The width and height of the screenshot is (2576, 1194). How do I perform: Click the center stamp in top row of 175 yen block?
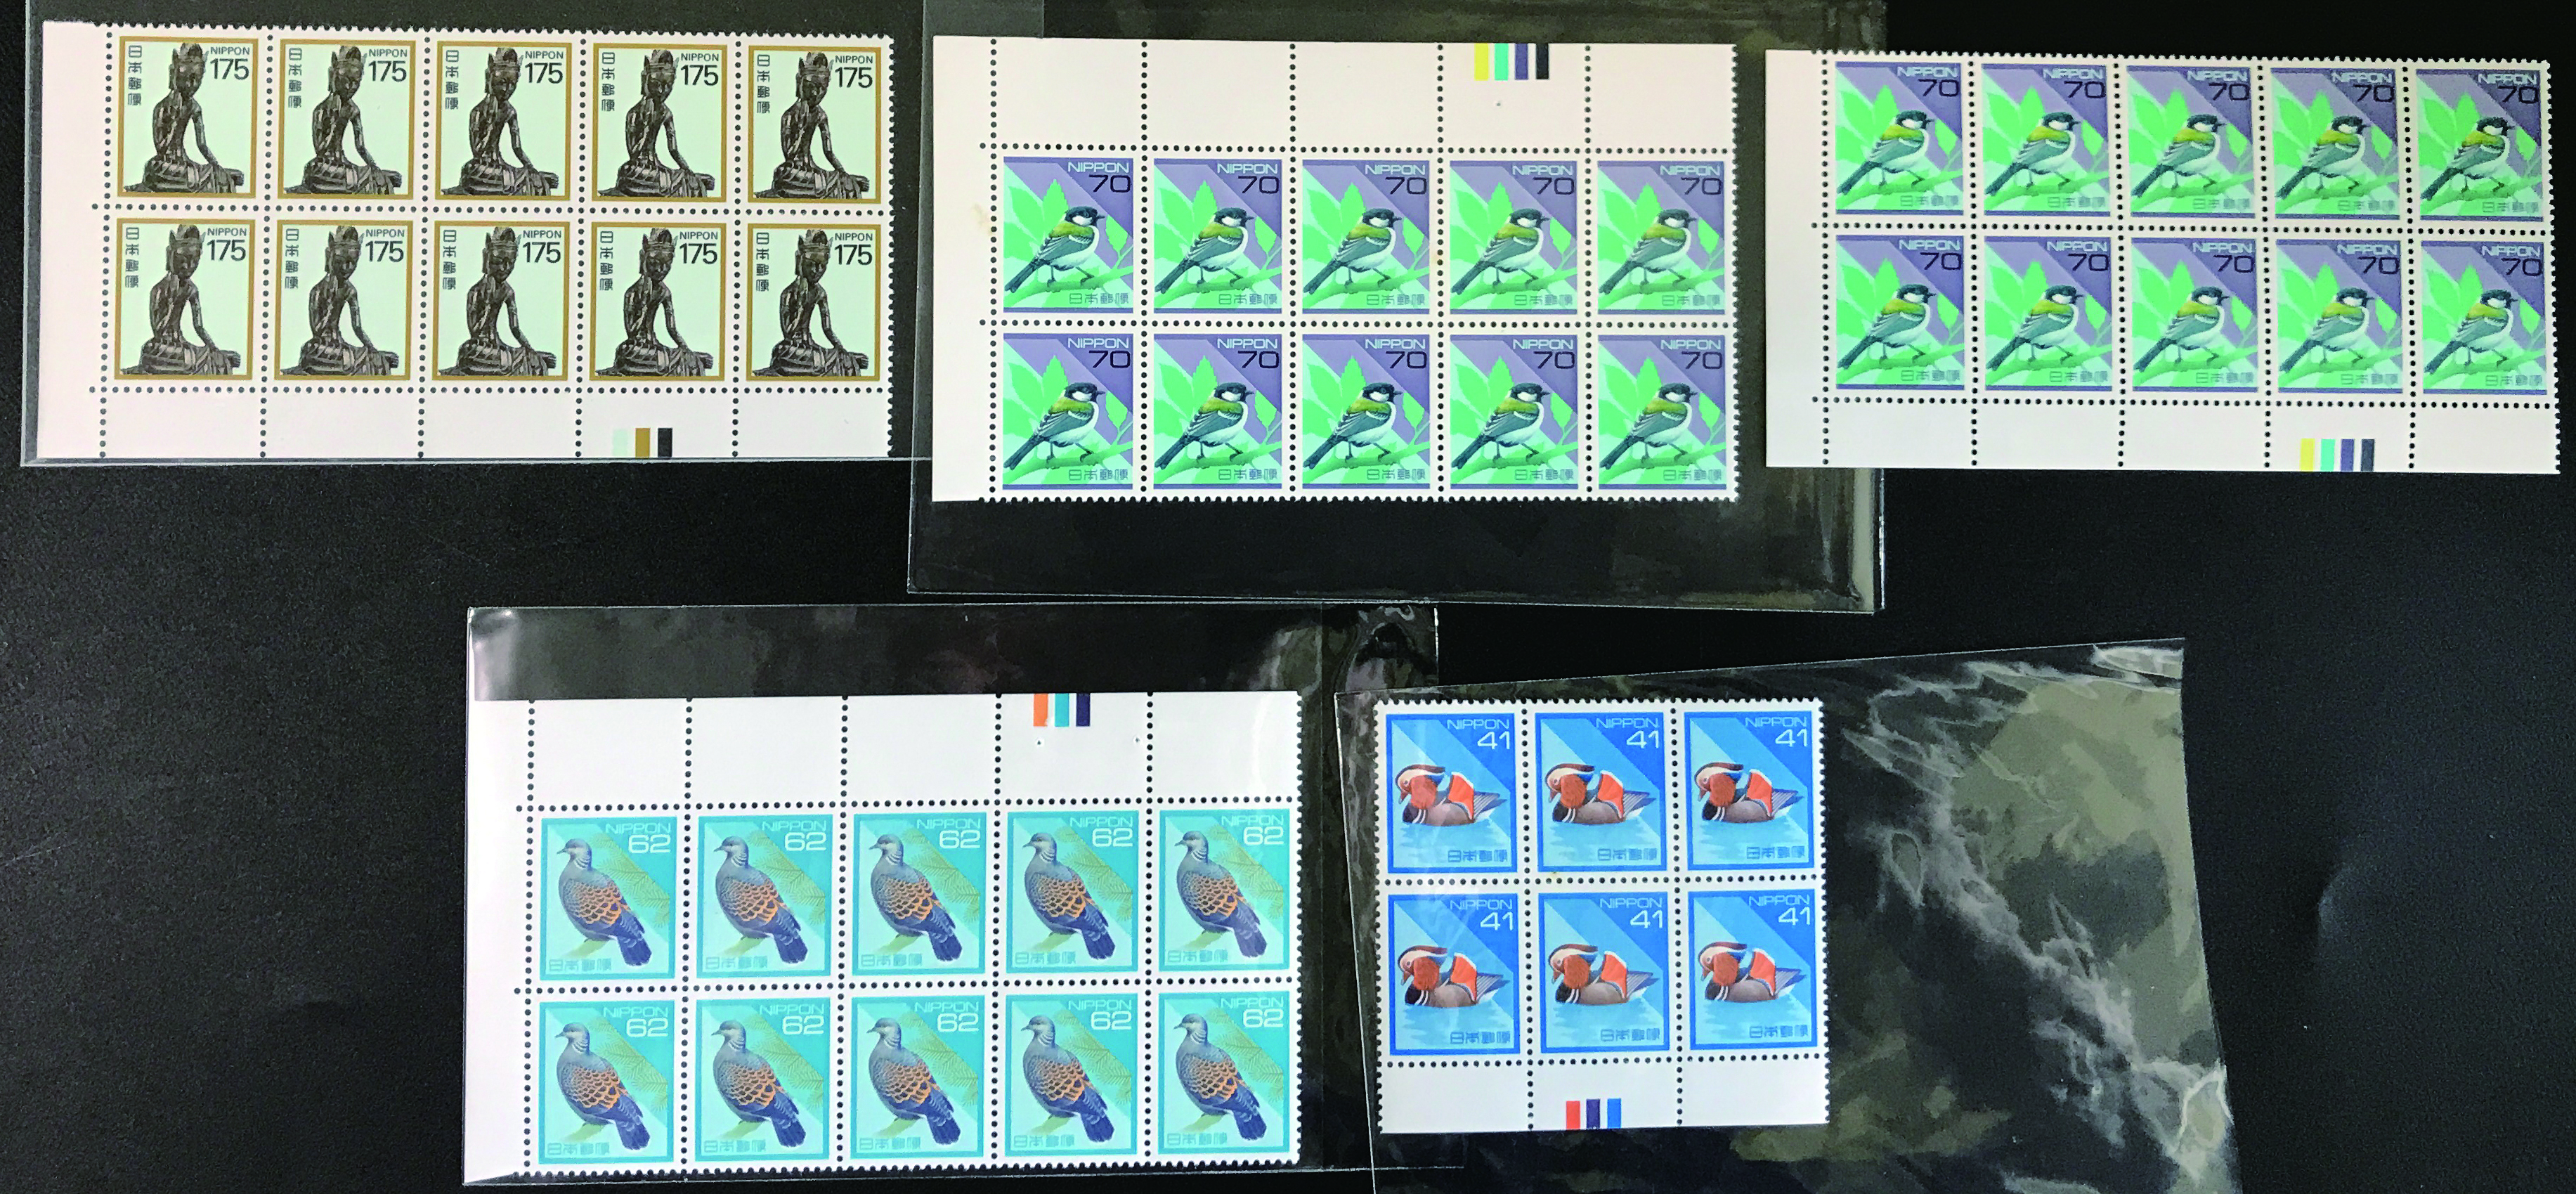point(503,120)
